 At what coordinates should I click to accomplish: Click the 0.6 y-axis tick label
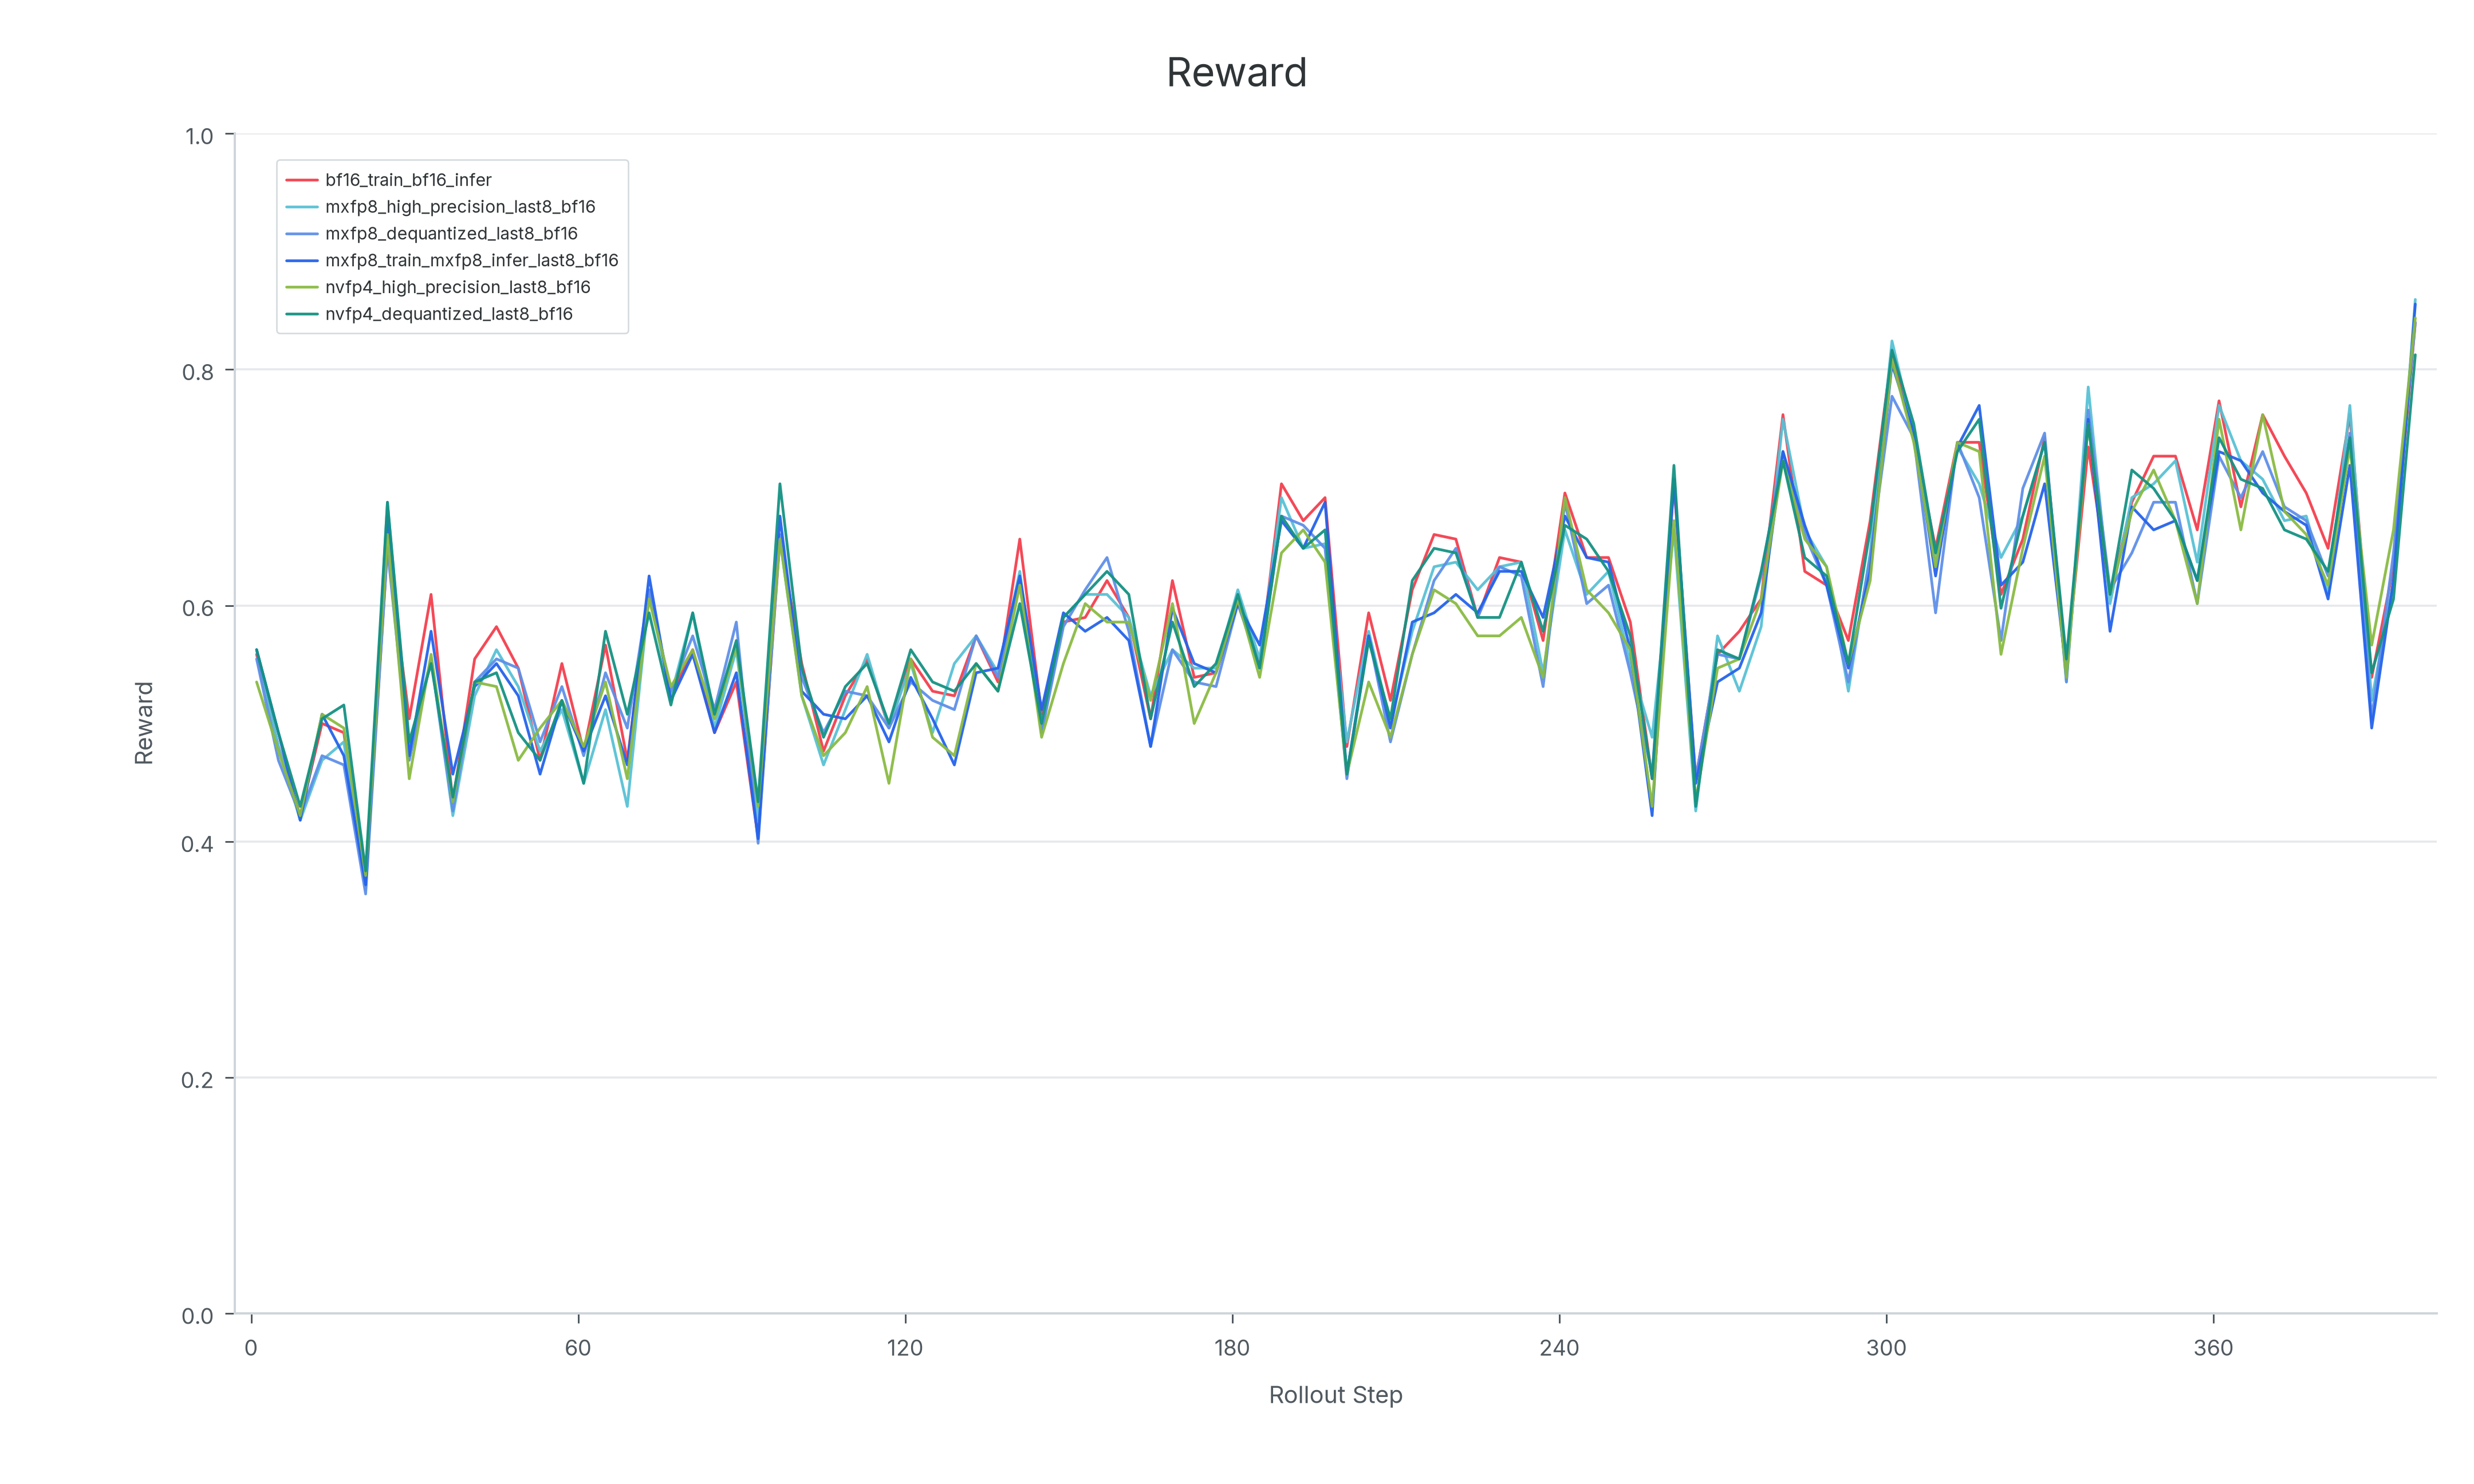pyautogui.click(x=198, y=608)
